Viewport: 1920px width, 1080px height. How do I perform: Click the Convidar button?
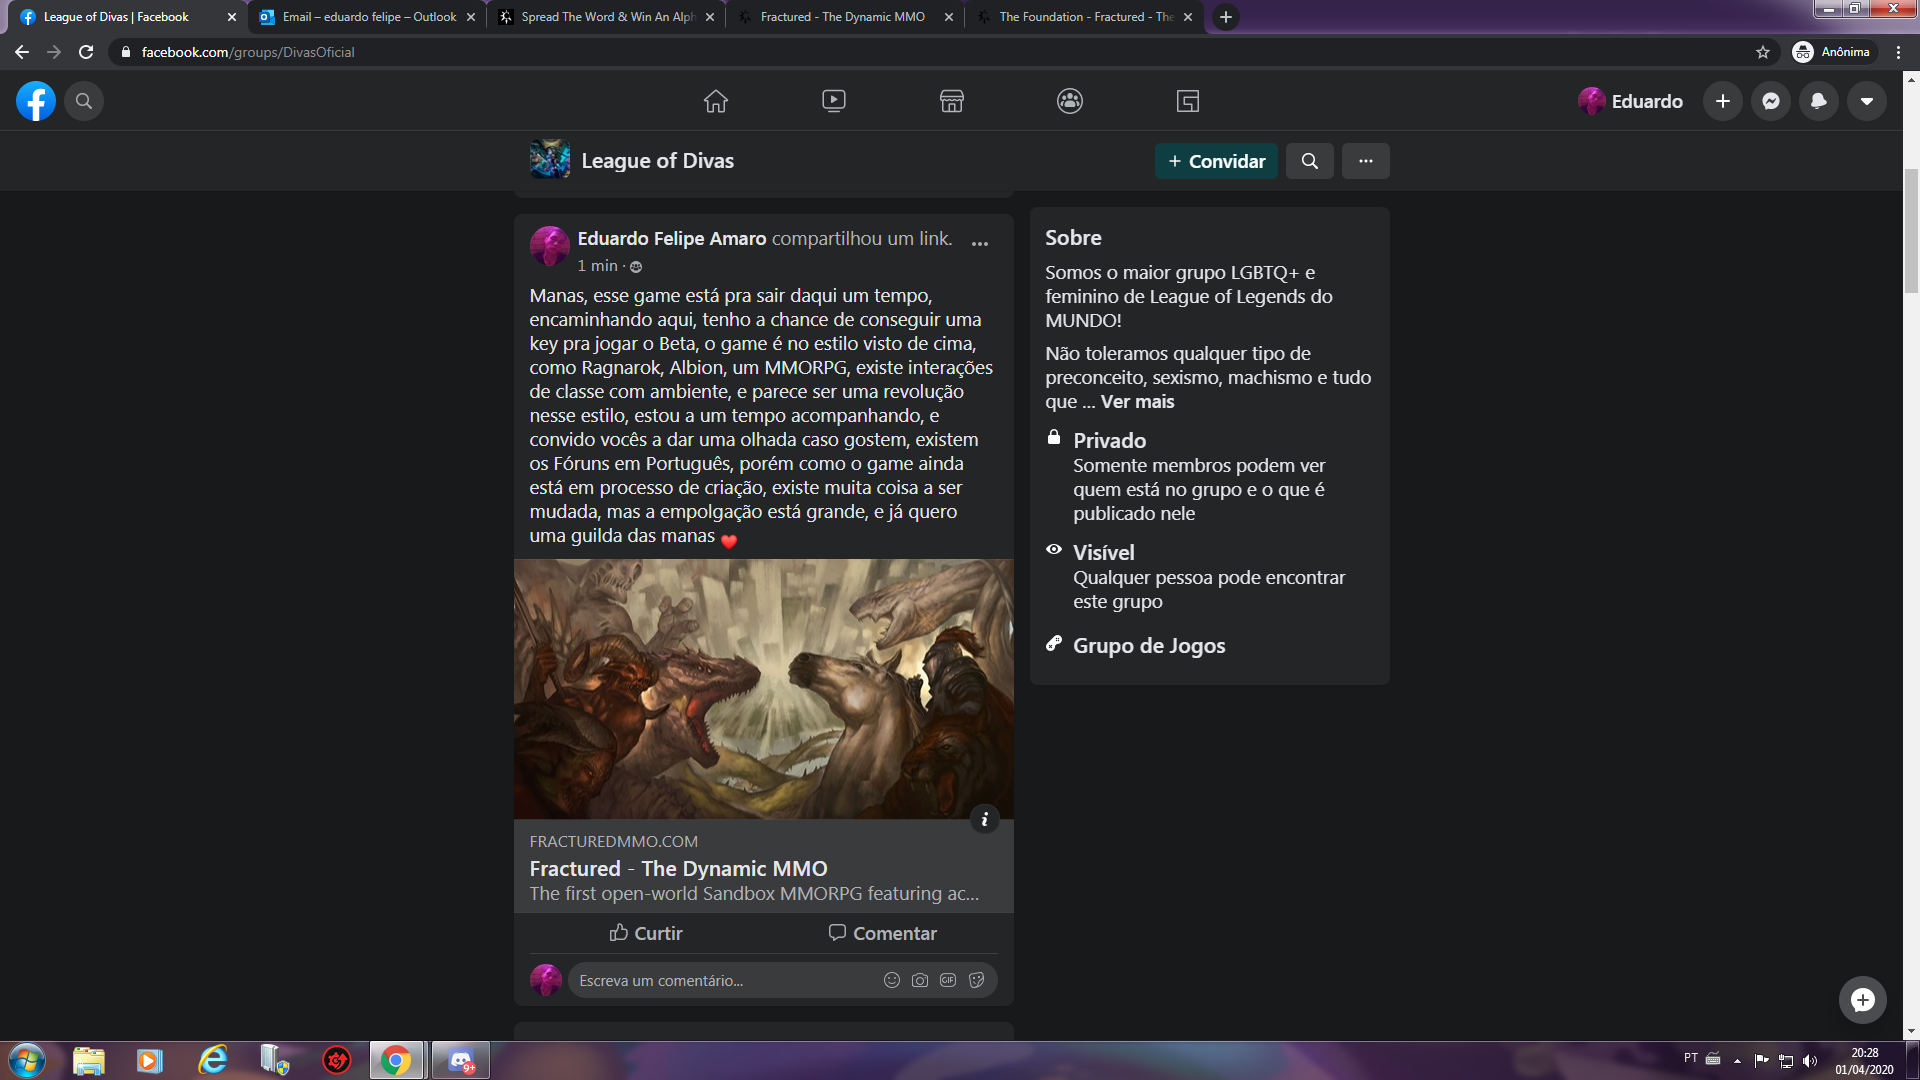click(1216, 161)
